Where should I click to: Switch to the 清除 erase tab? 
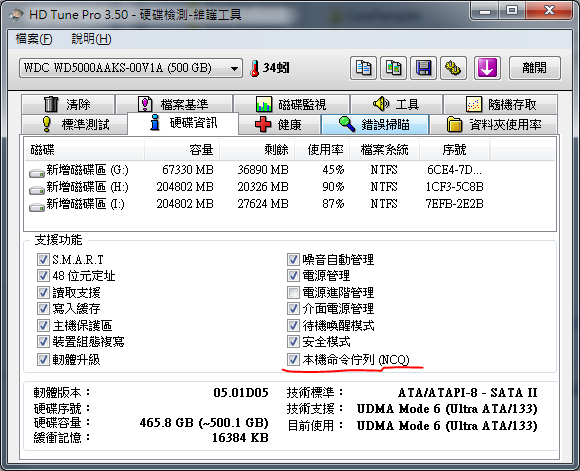pos(68,104)
